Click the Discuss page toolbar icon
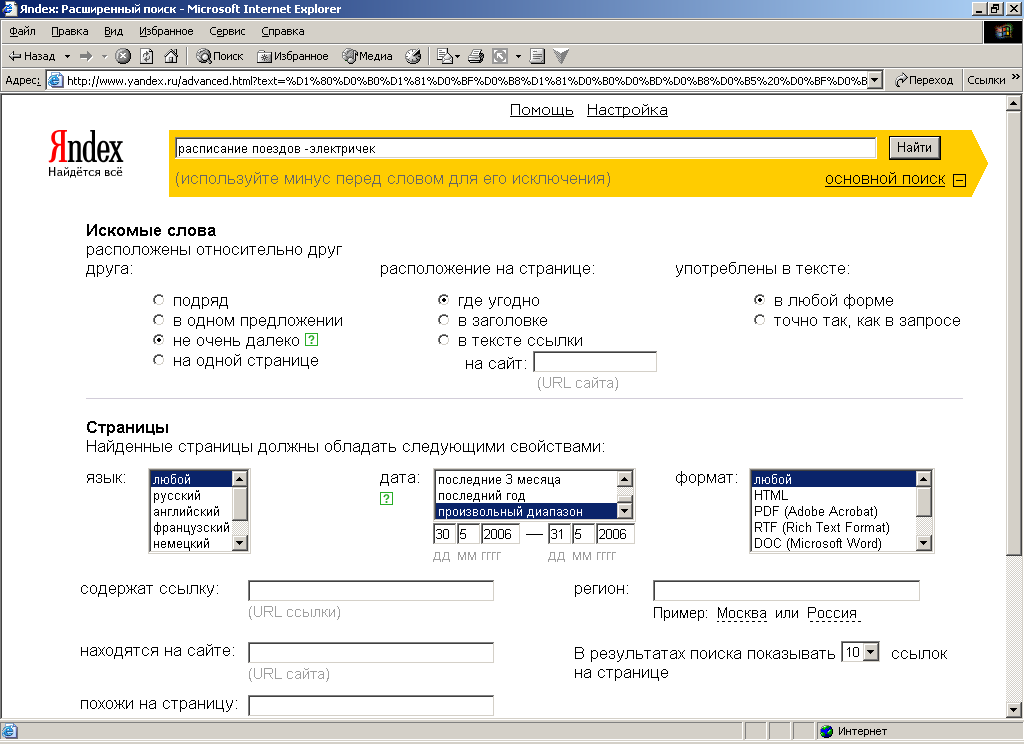Screen dimensions: 1024x744 point(537,56)
